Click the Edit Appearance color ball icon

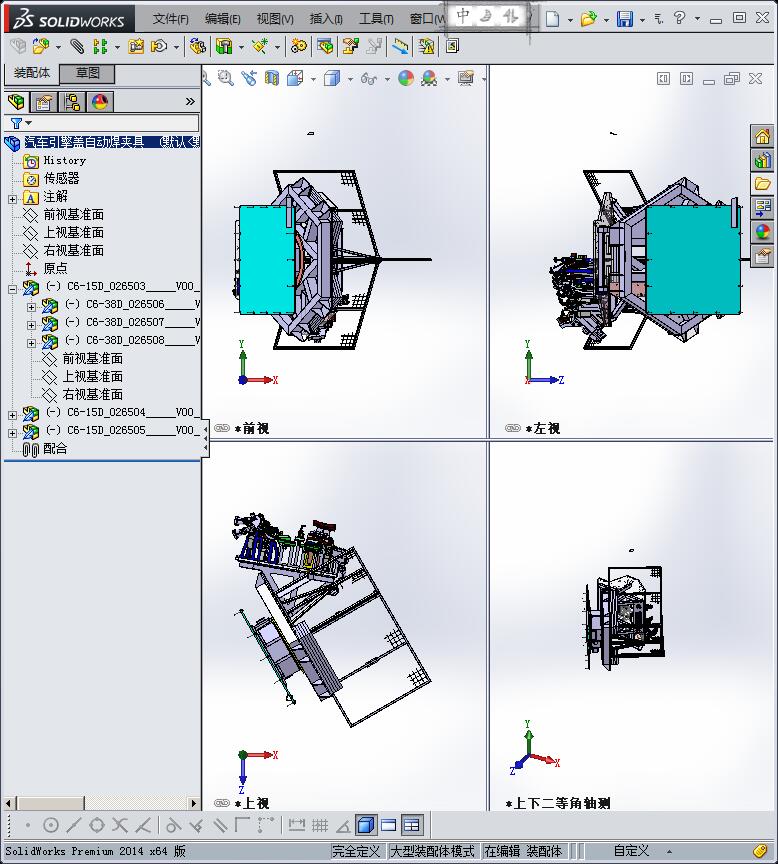point(406,78)
